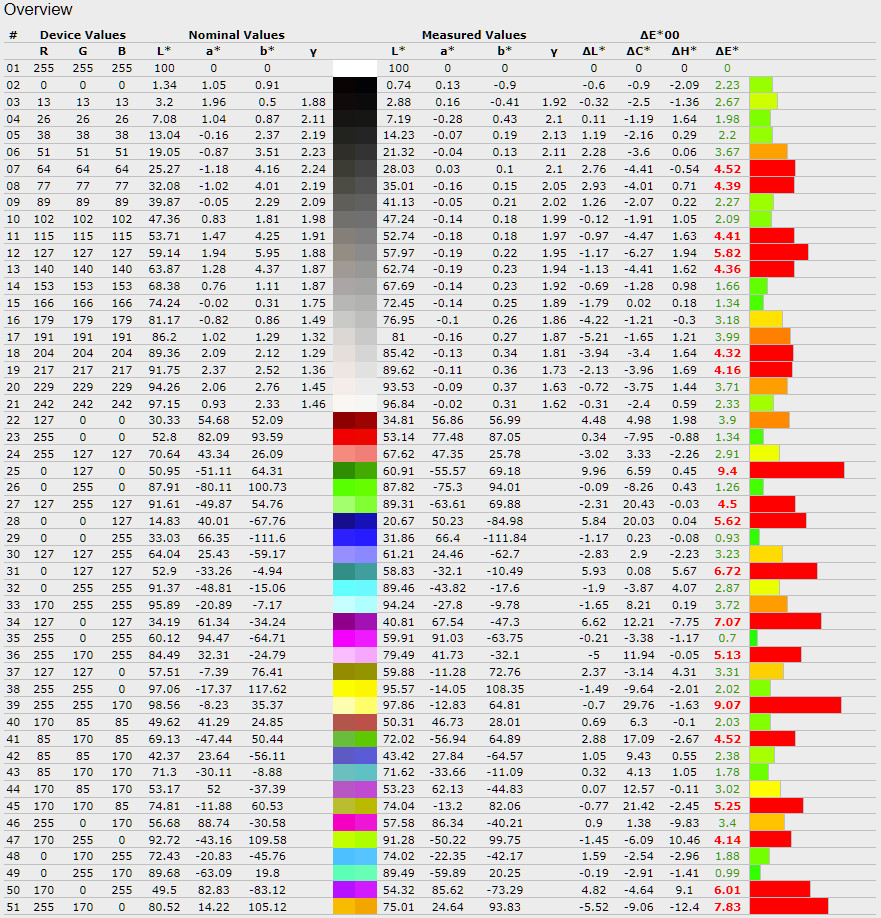This screenshot has width=881, height=918.
Task: Click the Overview heading
Action: pyautogui.click(x=39, y=10)
